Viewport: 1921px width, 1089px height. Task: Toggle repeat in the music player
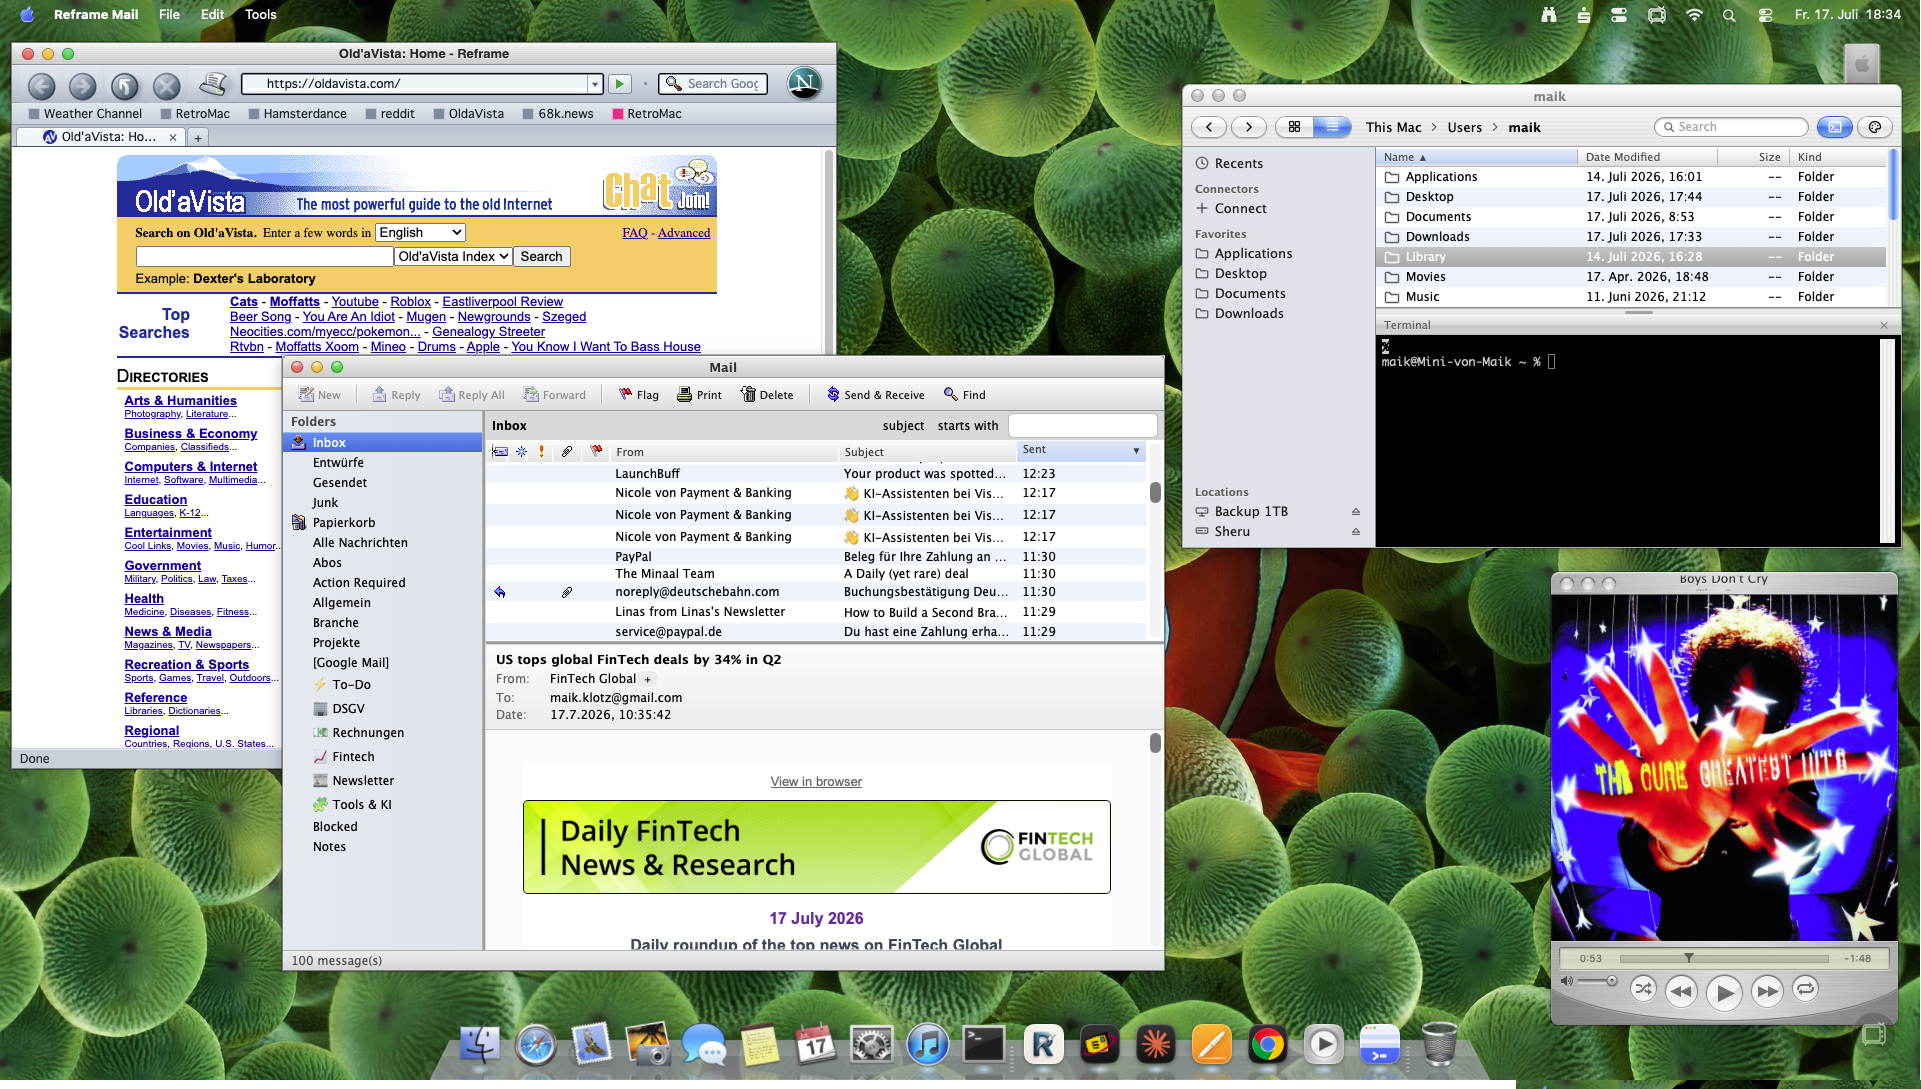pos(1805,989)
